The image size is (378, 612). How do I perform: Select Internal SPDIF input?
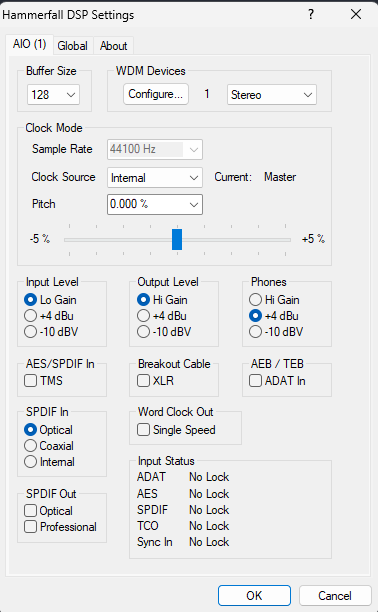[49, 462]
